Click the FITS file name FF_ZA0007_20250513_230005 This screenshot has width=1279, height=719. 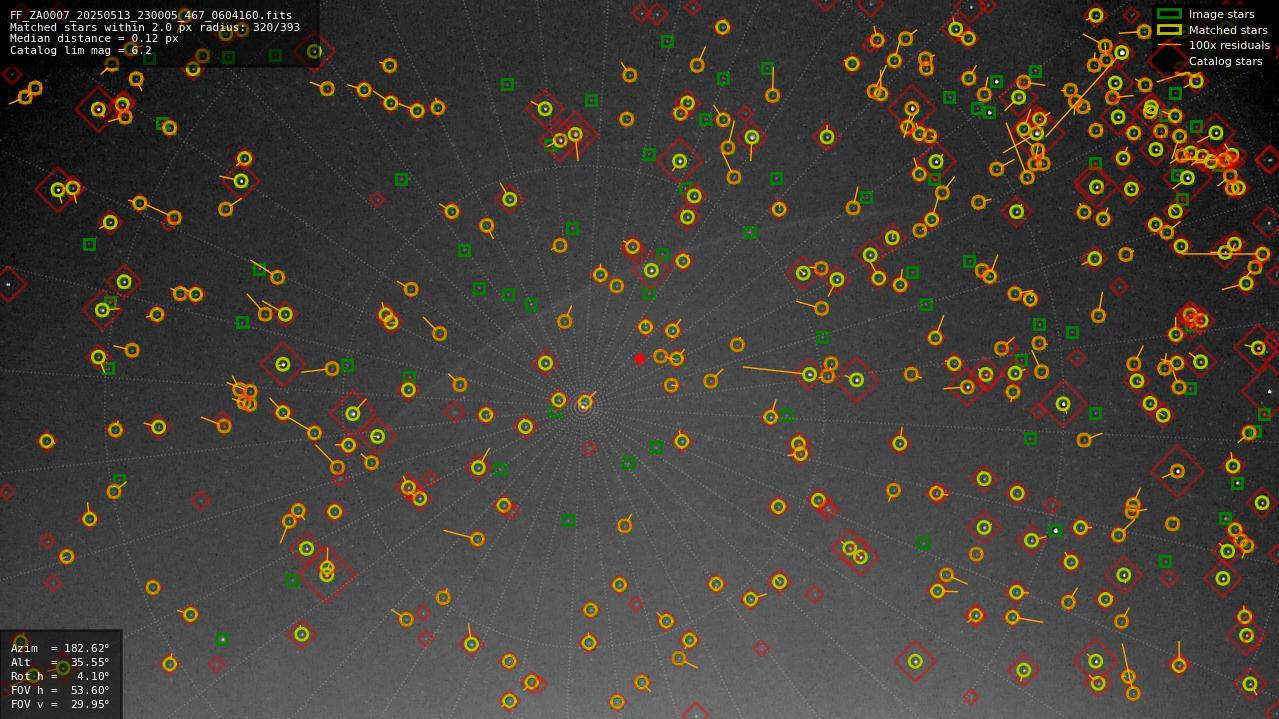pyautogui.click(x=151, y=16)
